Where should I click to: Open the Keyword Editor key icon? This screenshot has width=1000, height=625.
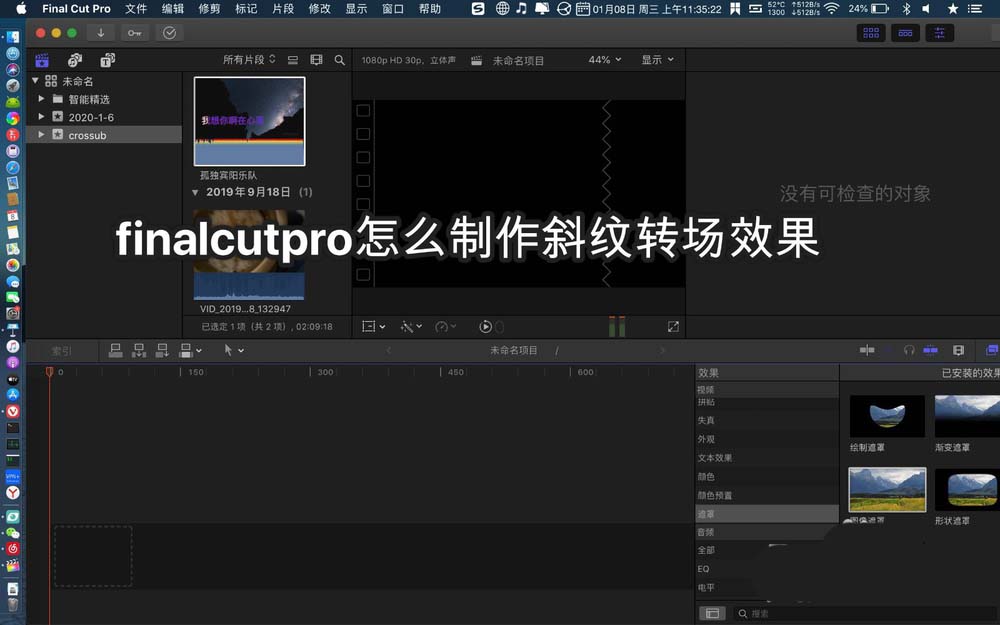point(134,33)
